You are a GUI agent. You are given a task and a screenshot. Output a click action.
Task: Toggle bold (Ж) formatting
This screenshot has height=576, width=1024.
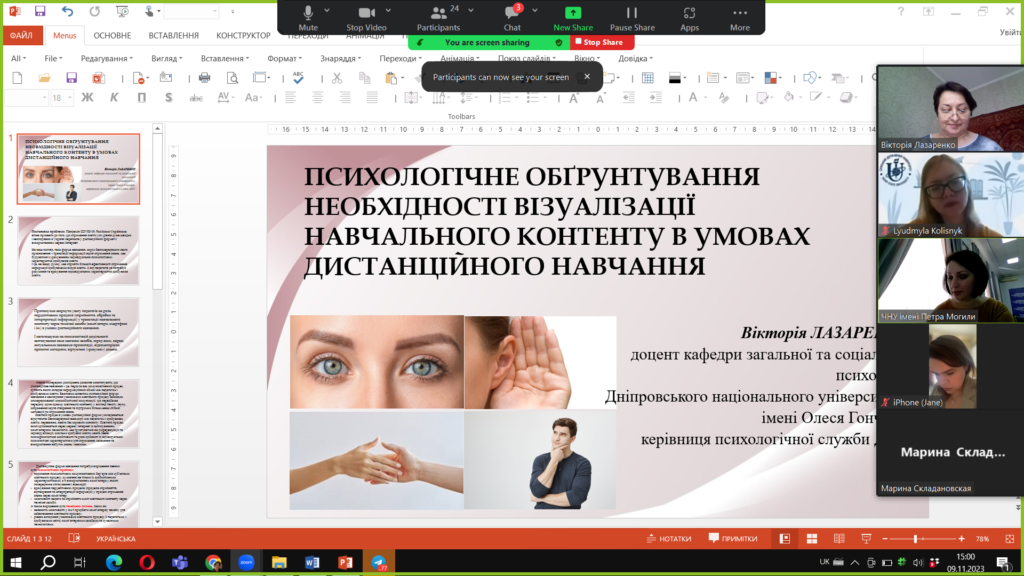coord(87,97)
